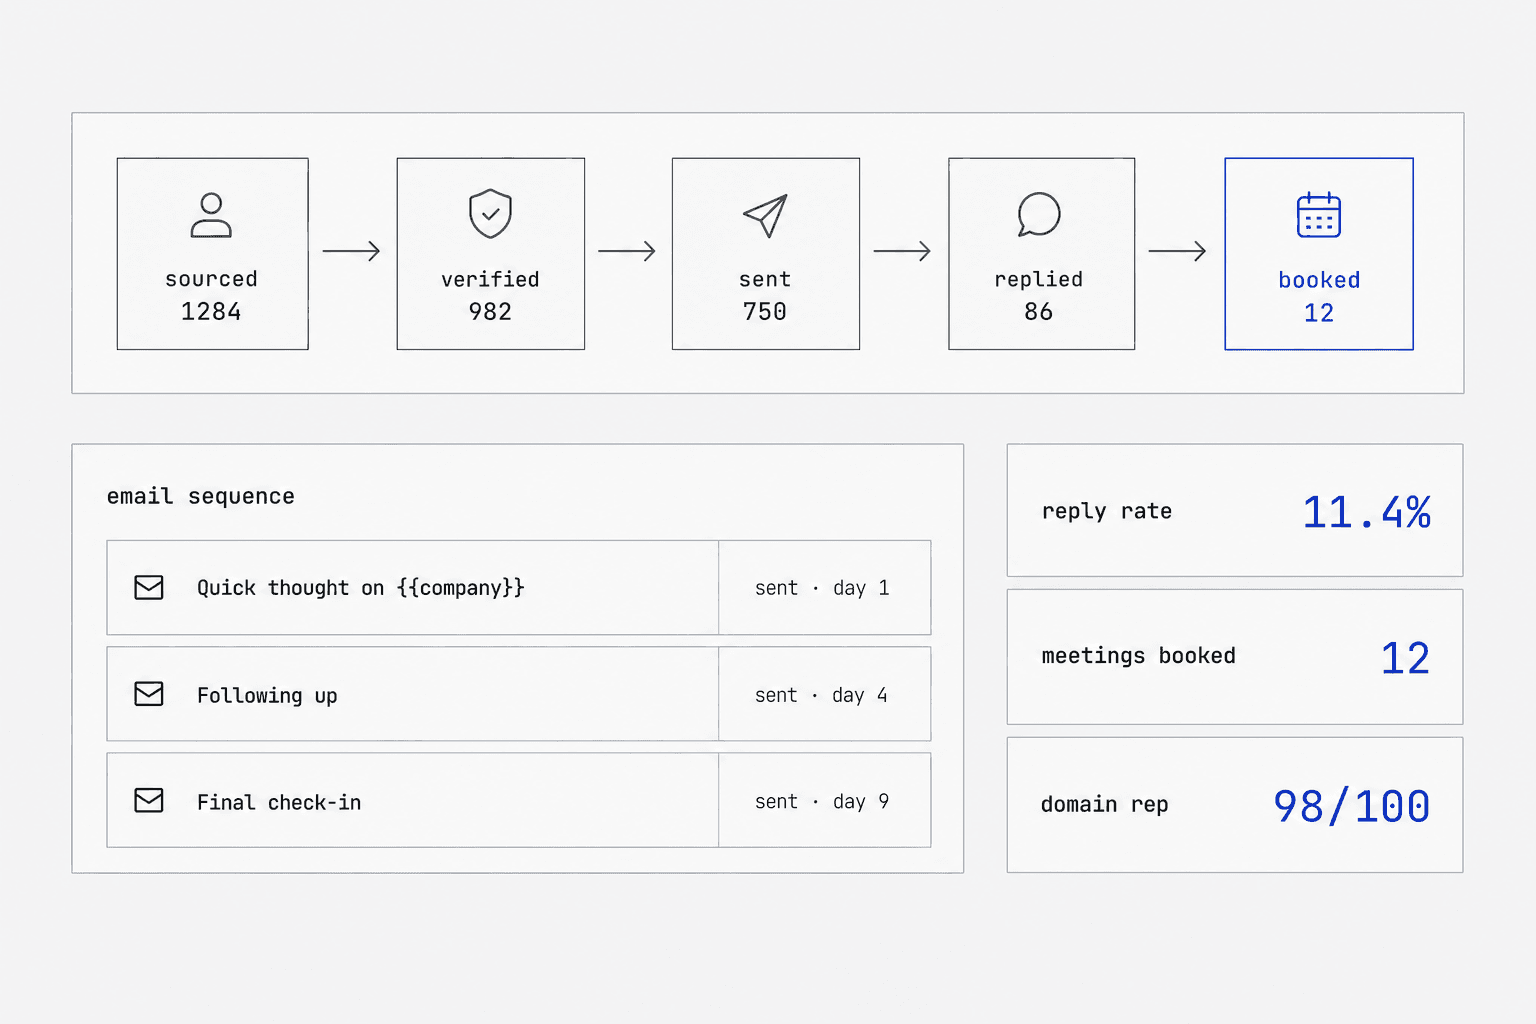Click the 'sent · day 1' status
This screenshot has width=1536, height=1024.
click(822, 588)
